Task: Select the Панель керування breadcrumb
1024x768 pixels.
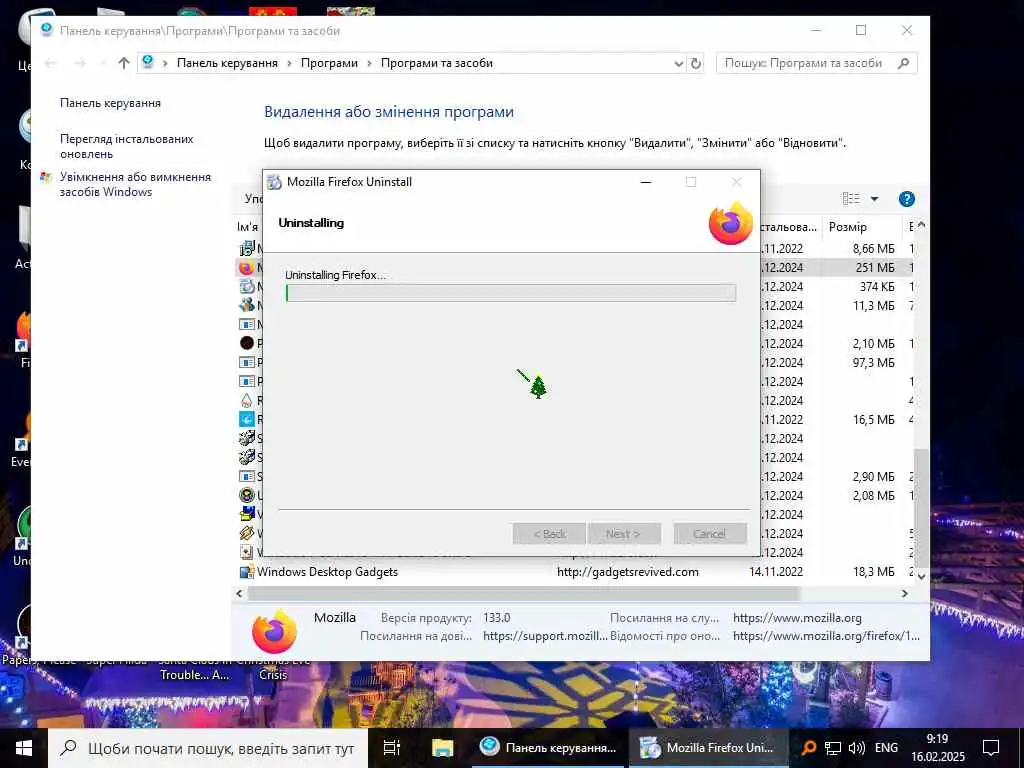Action: pyautogui.click(x=227, y=63)
